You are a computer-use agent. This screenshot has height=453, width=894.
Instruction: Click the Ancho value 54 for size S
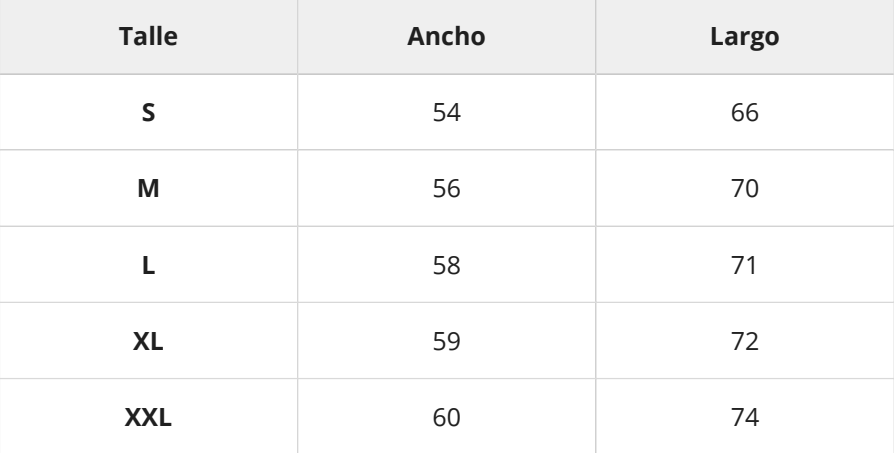pyautogui.click(x=446, y=112)
